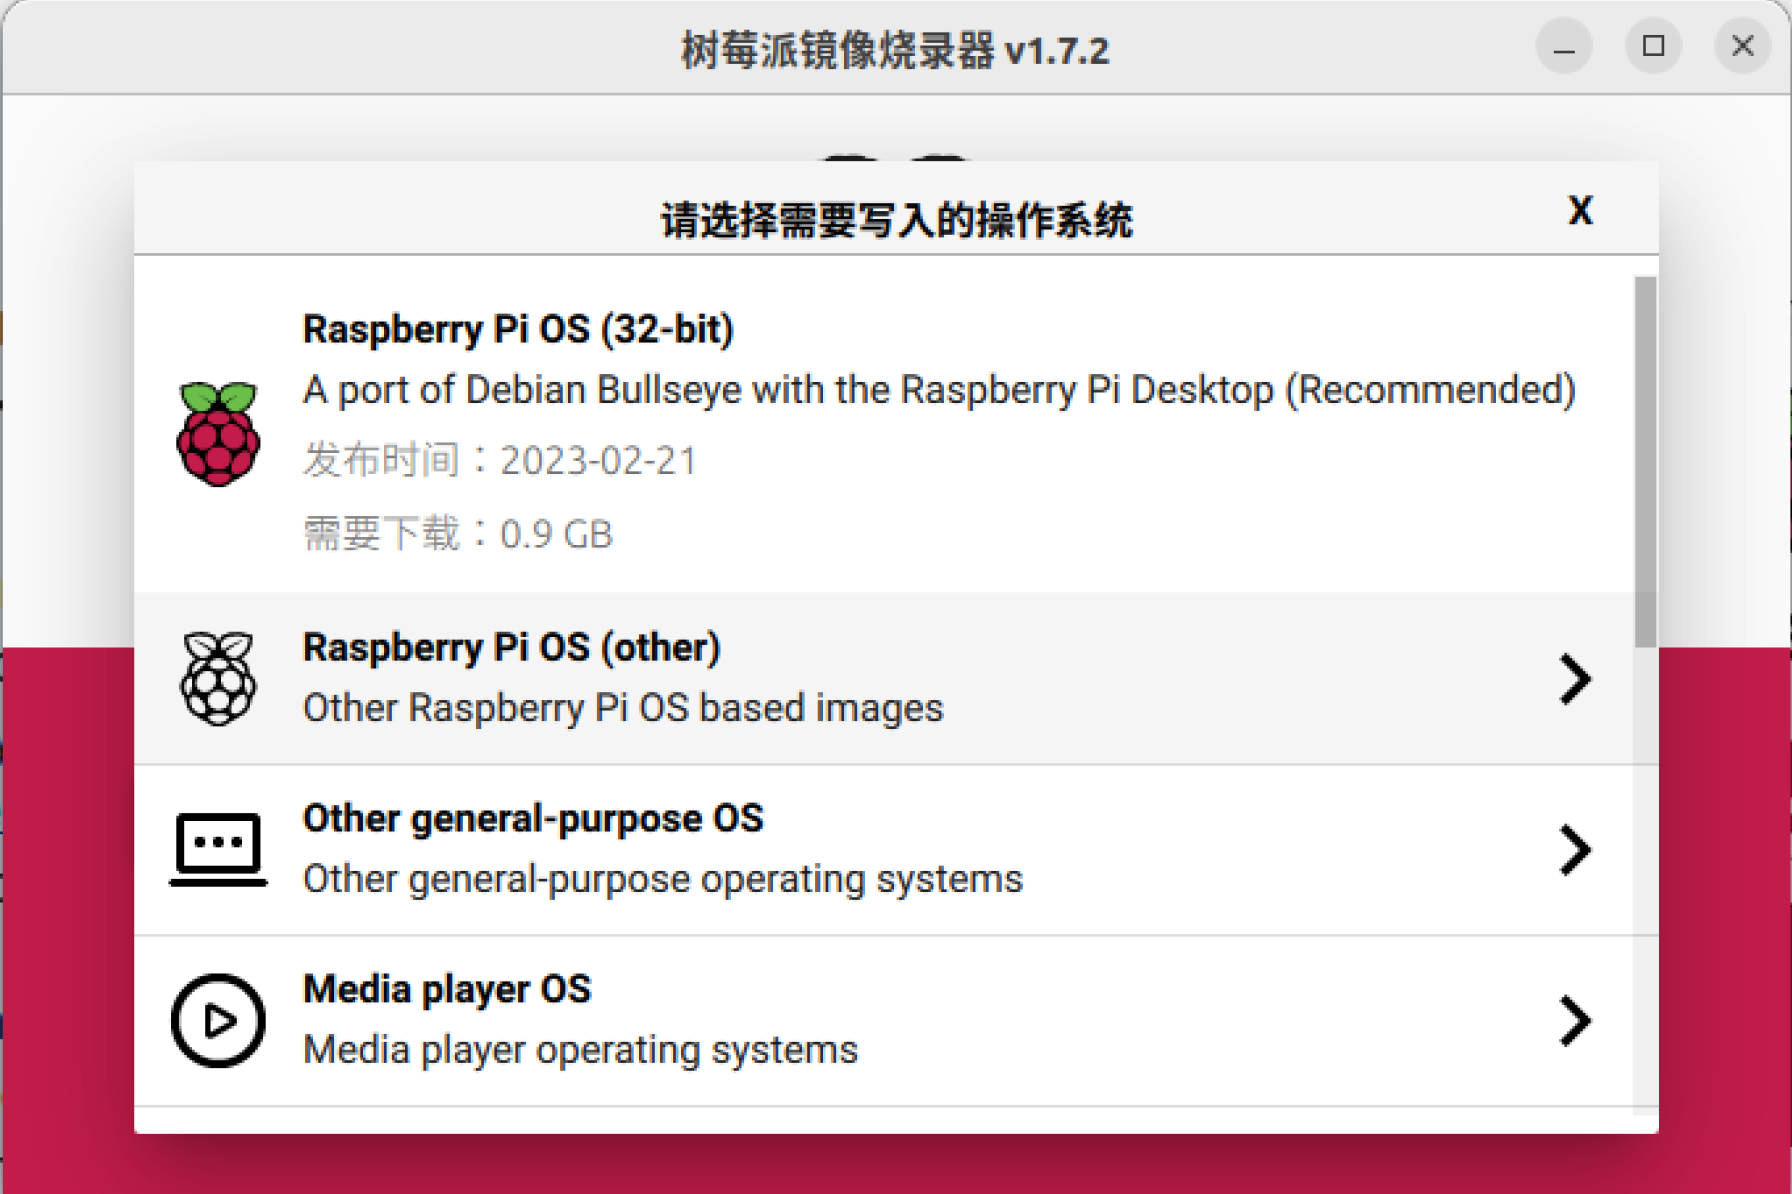Click the laptop icon beside Other general-purpose OS

pos(219,848)
